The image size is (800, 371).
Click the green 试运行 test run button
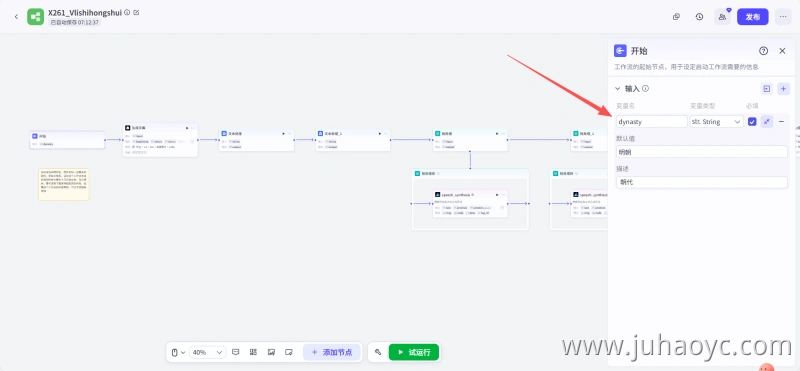coord(413,352)
